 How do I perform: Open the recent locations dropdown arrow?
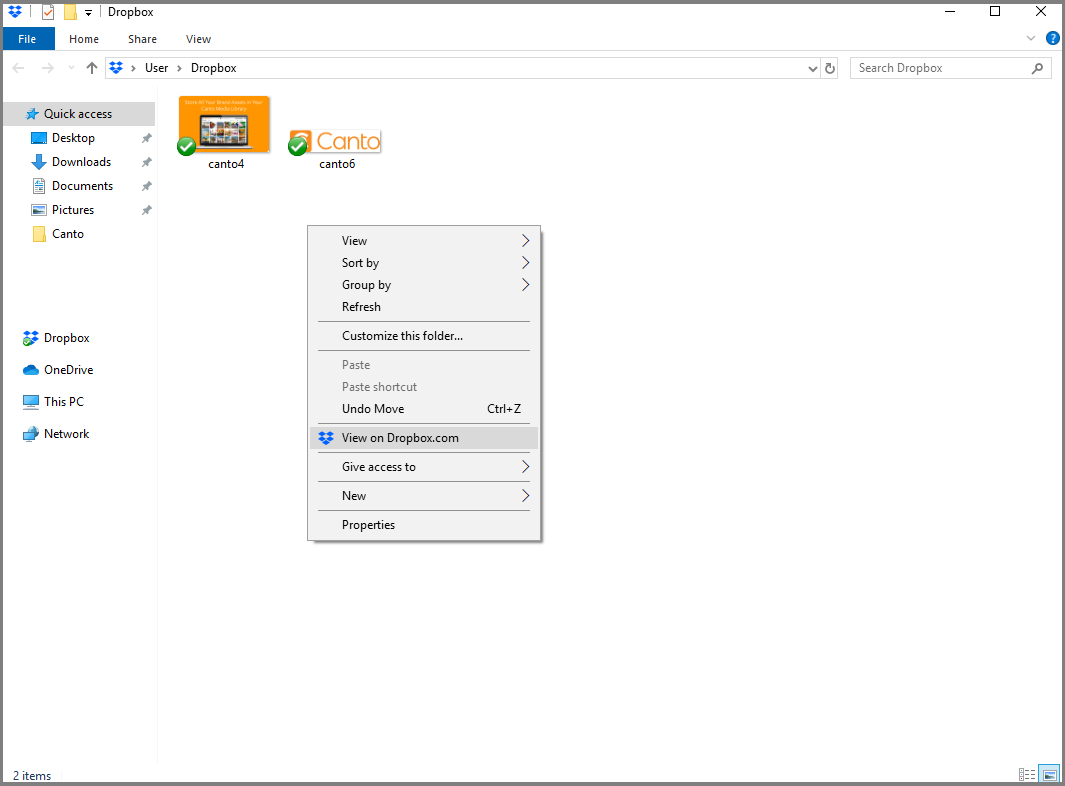point(71,68)
